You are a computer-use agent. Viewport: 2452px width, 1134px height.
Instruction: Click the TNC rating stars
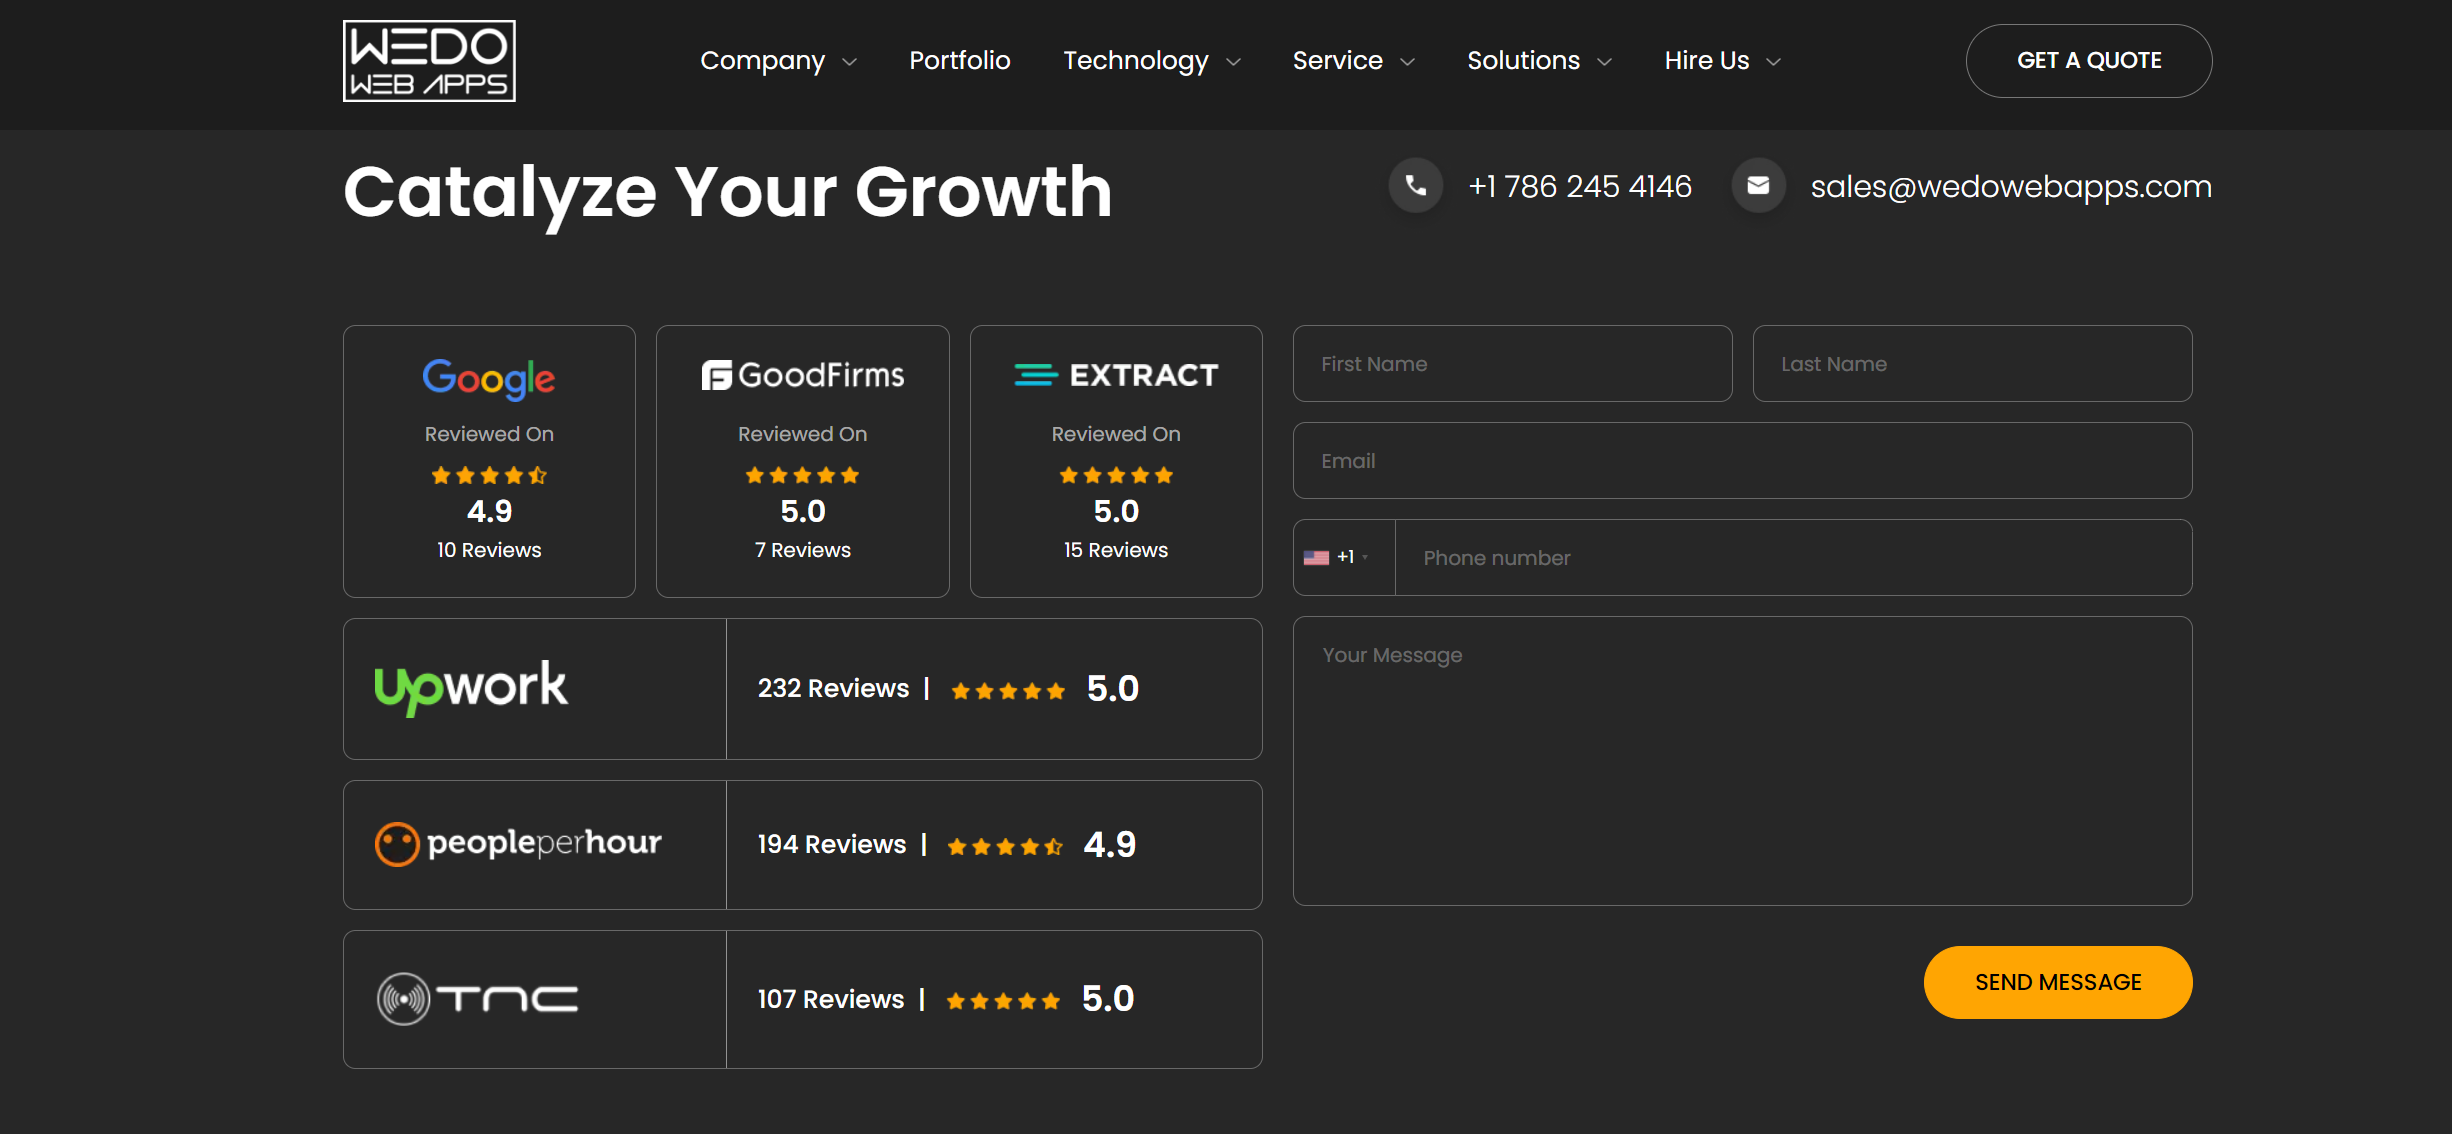[x=1003, y=1001]
